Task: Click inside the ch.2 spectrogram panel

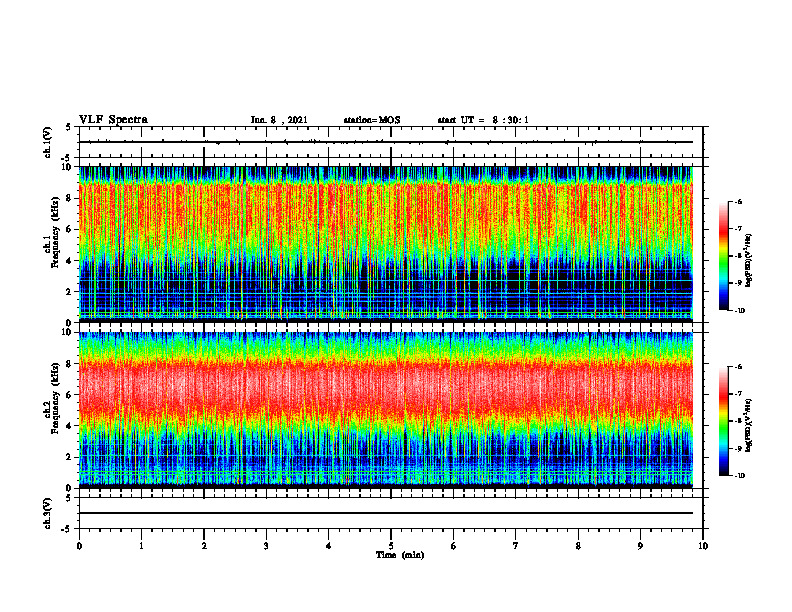Action: point(386,409)
